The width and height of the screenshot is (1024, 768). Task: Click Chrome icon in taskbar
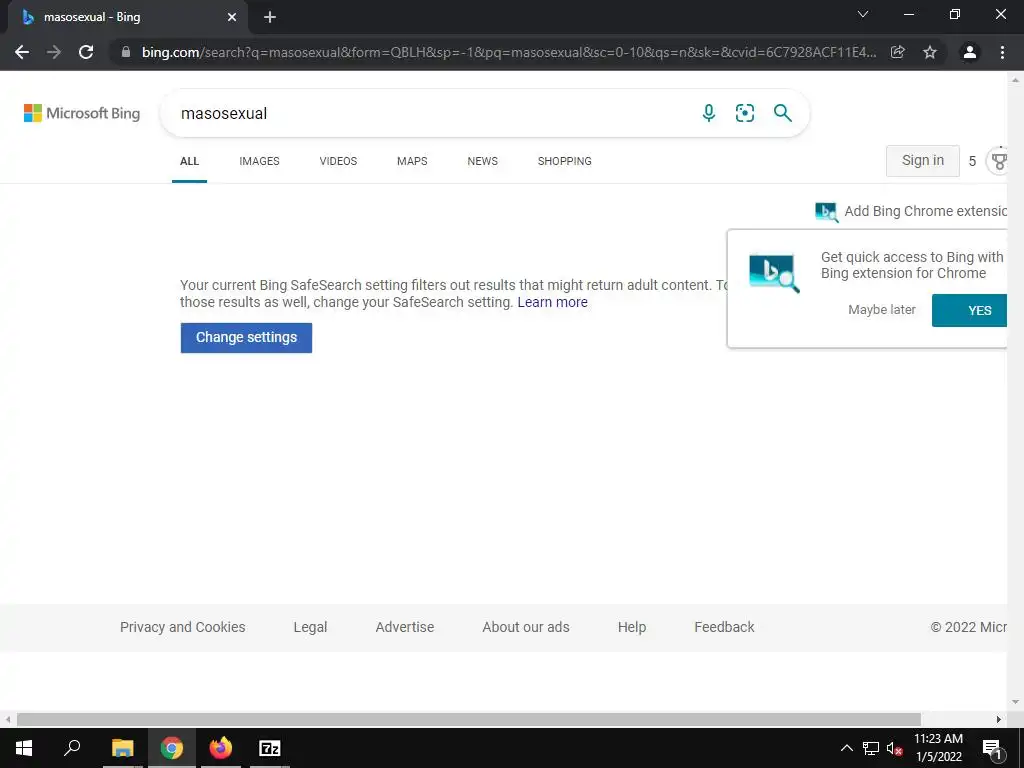[x=172, y=748]
